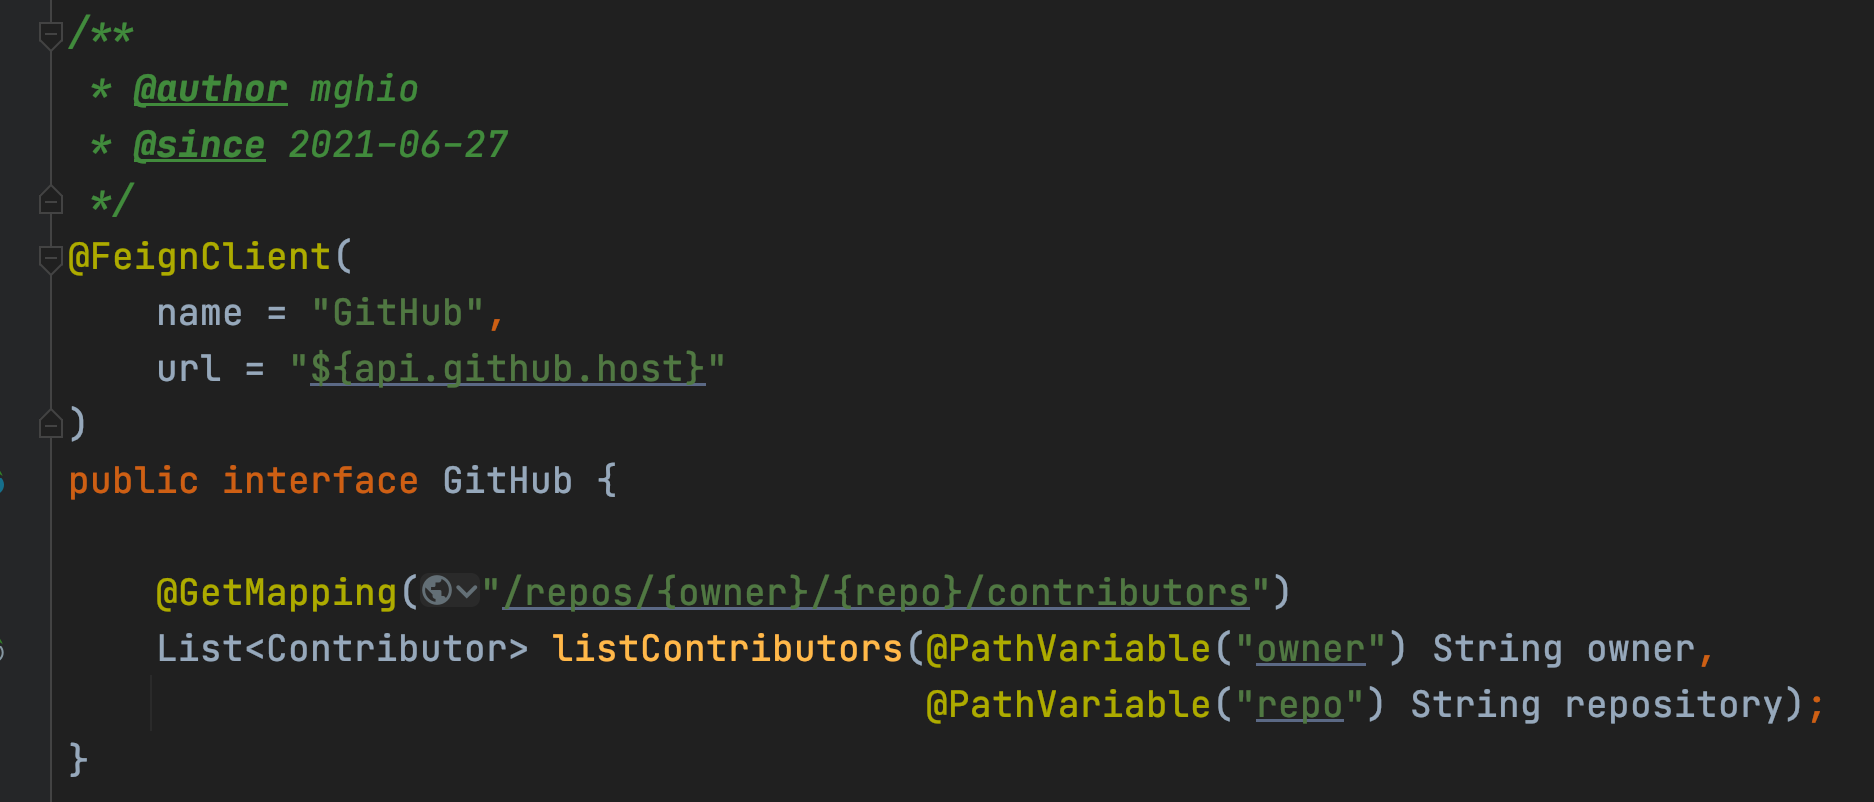This screenshot has height=802, width=1874.
Task: Place the cursor on listContributors method name
Action: tap(728, 649)
